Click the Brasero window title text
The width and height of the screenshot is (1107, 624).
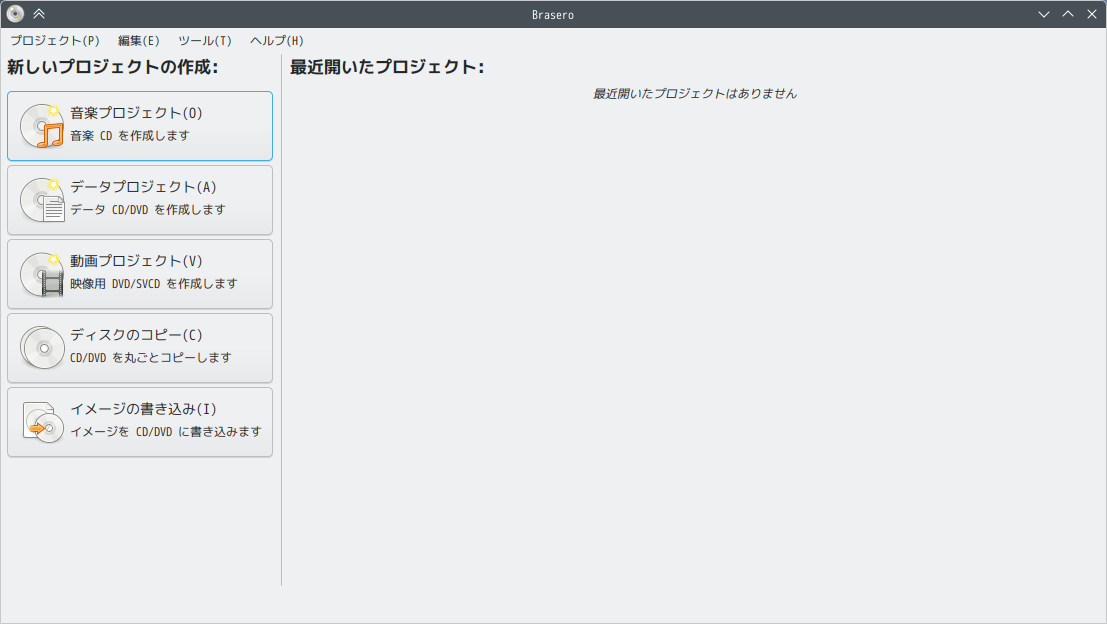click(x=553, y=15)
